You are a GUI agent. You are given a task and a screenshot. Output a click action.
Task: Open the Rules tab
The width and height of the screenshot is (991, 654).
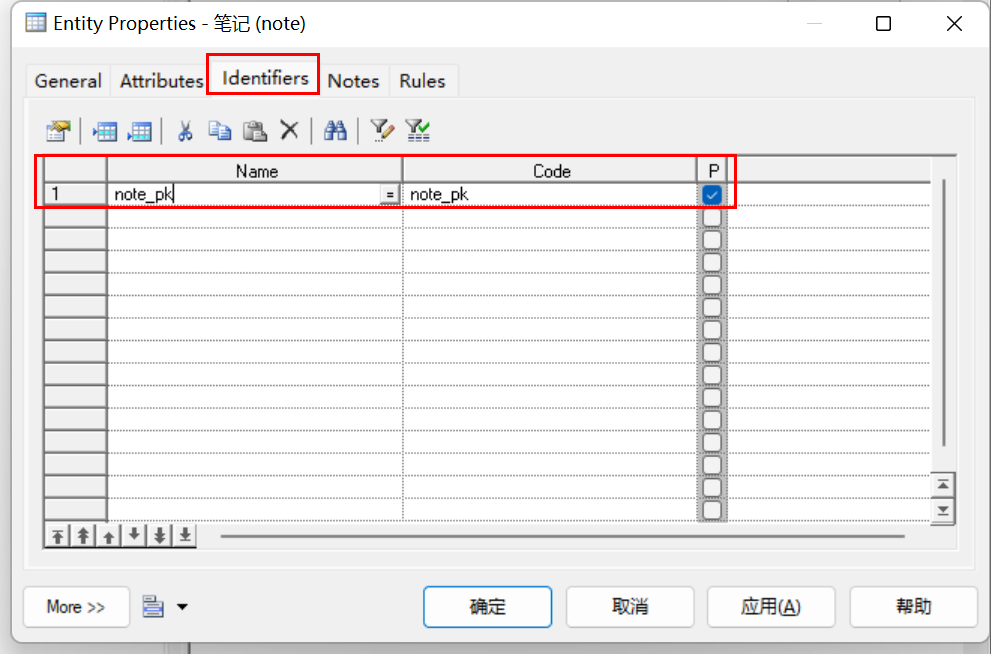[422, 80]
